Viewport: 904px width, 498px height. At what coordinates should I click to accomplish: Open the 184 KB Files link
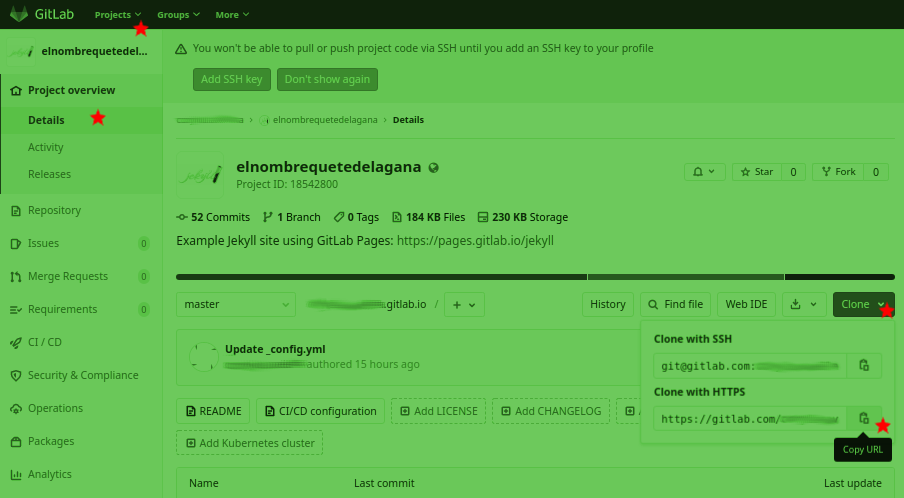pos(428,217)
